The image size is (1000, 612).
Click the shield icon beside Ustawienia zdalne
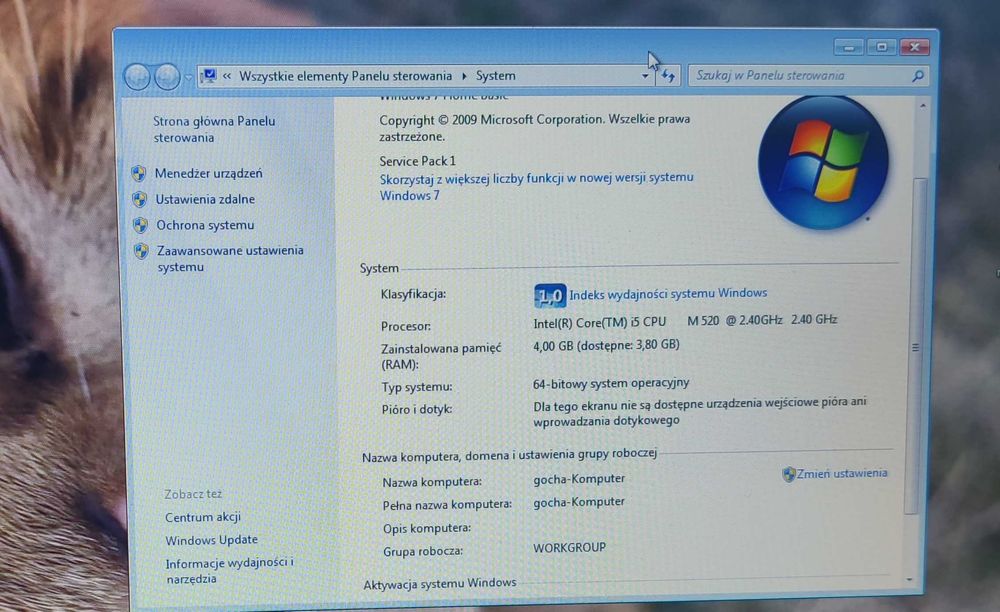[x=140, y=200]
